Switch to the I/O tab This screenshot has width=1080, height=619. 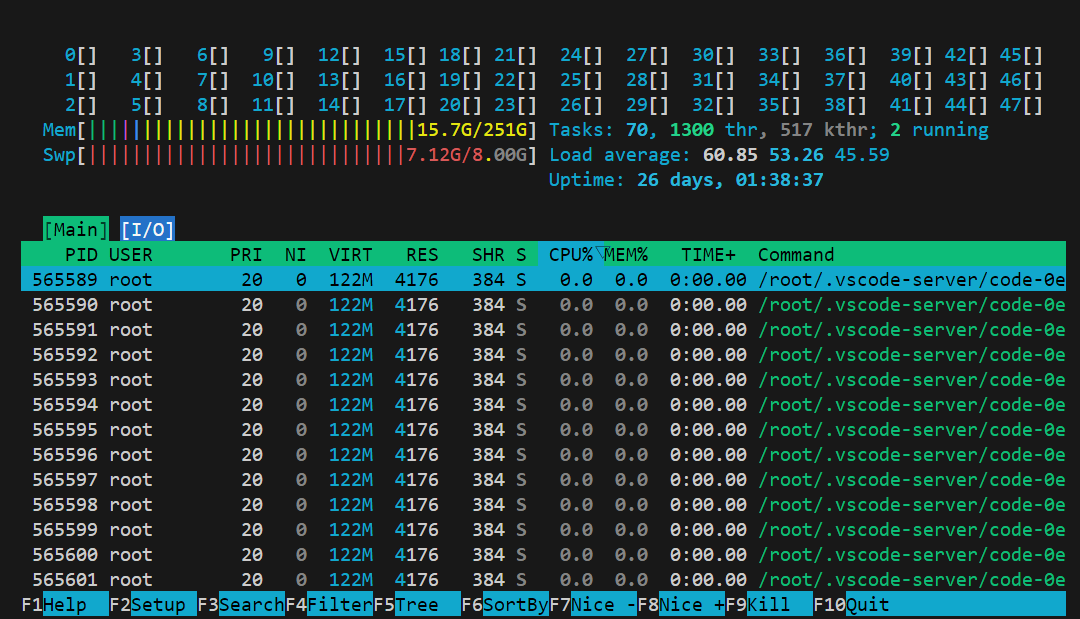click(x=147, y=229)
